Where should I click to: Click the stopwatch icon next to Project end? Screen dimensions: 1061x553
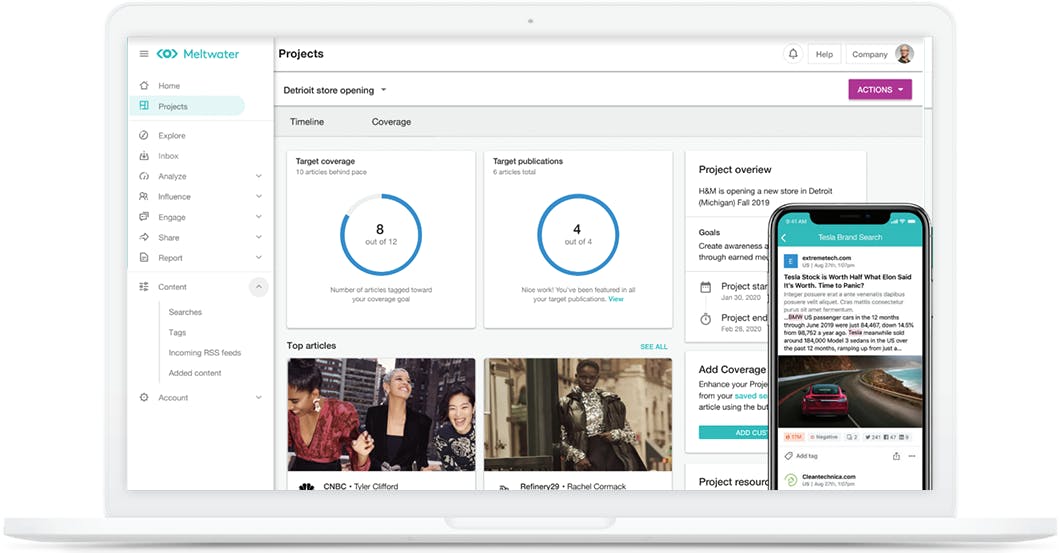pos(705,319)
